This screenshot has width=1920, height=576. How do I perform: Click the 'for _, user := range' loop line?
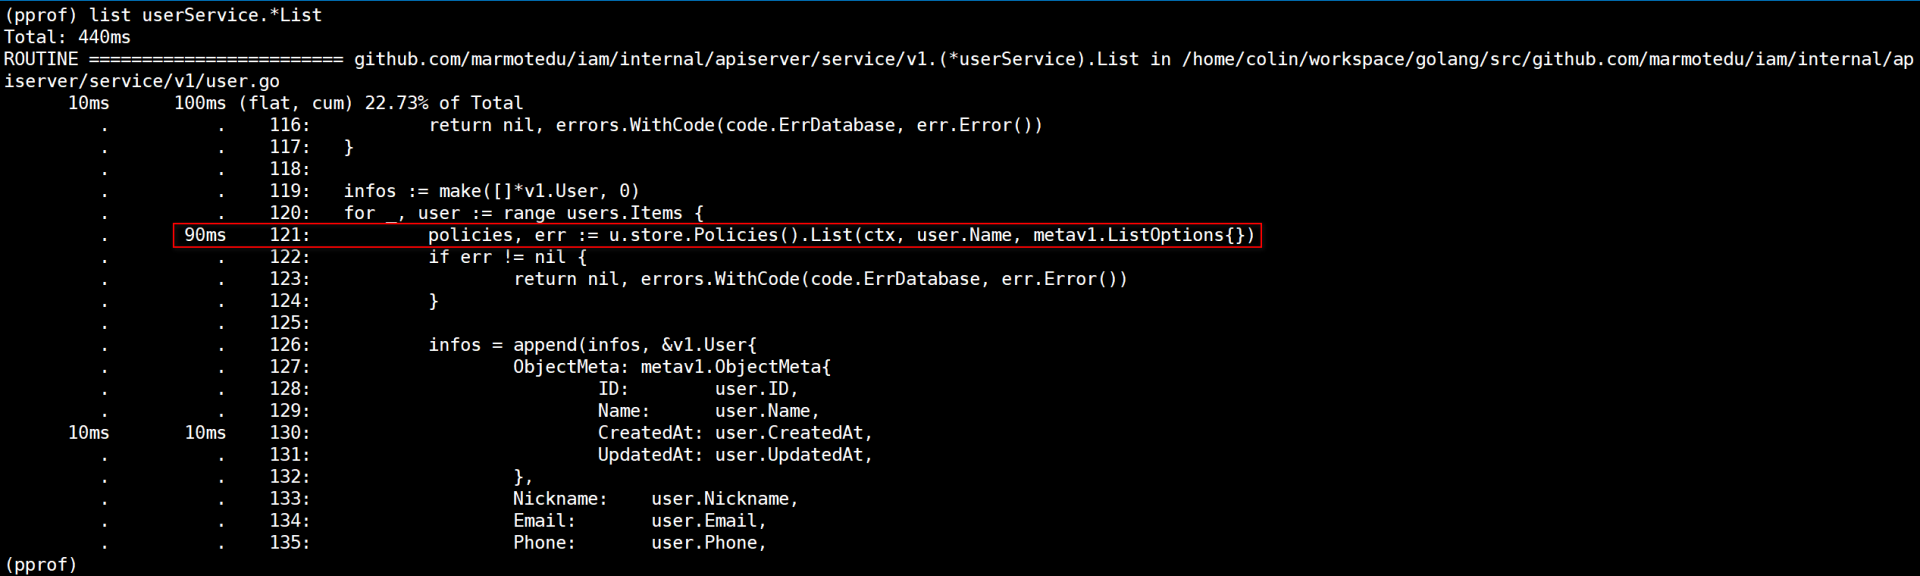point(523,213)
